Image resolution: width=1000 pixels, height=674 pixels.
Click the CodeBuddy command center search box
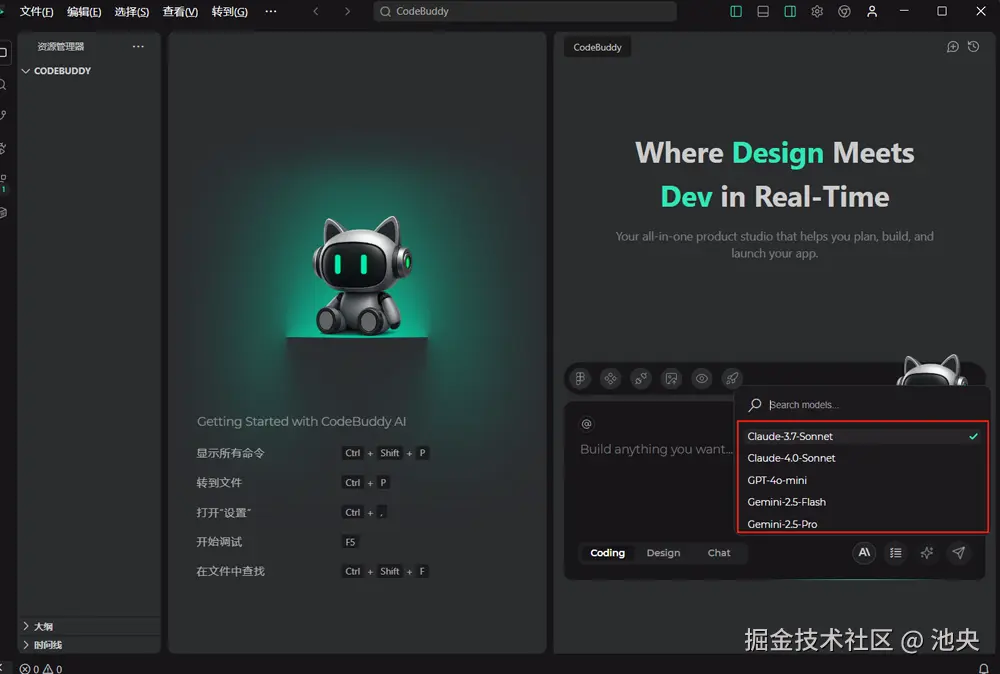pyautogui.click(x=525, y=11)
